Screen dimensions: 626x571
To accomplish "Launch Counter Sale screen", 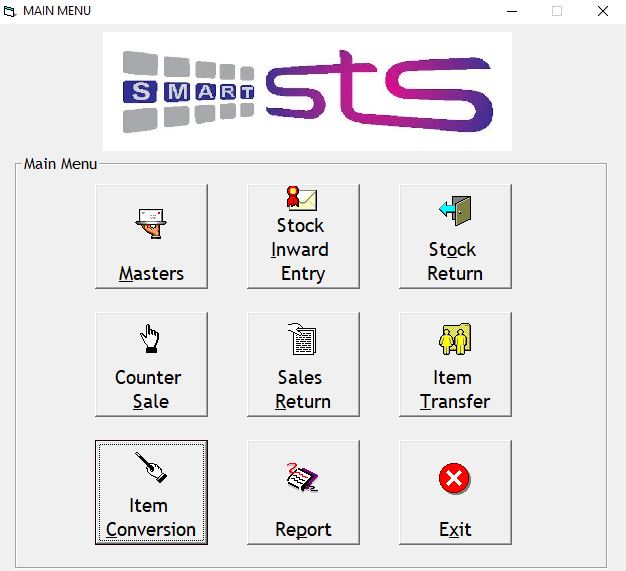I will 151,364.
